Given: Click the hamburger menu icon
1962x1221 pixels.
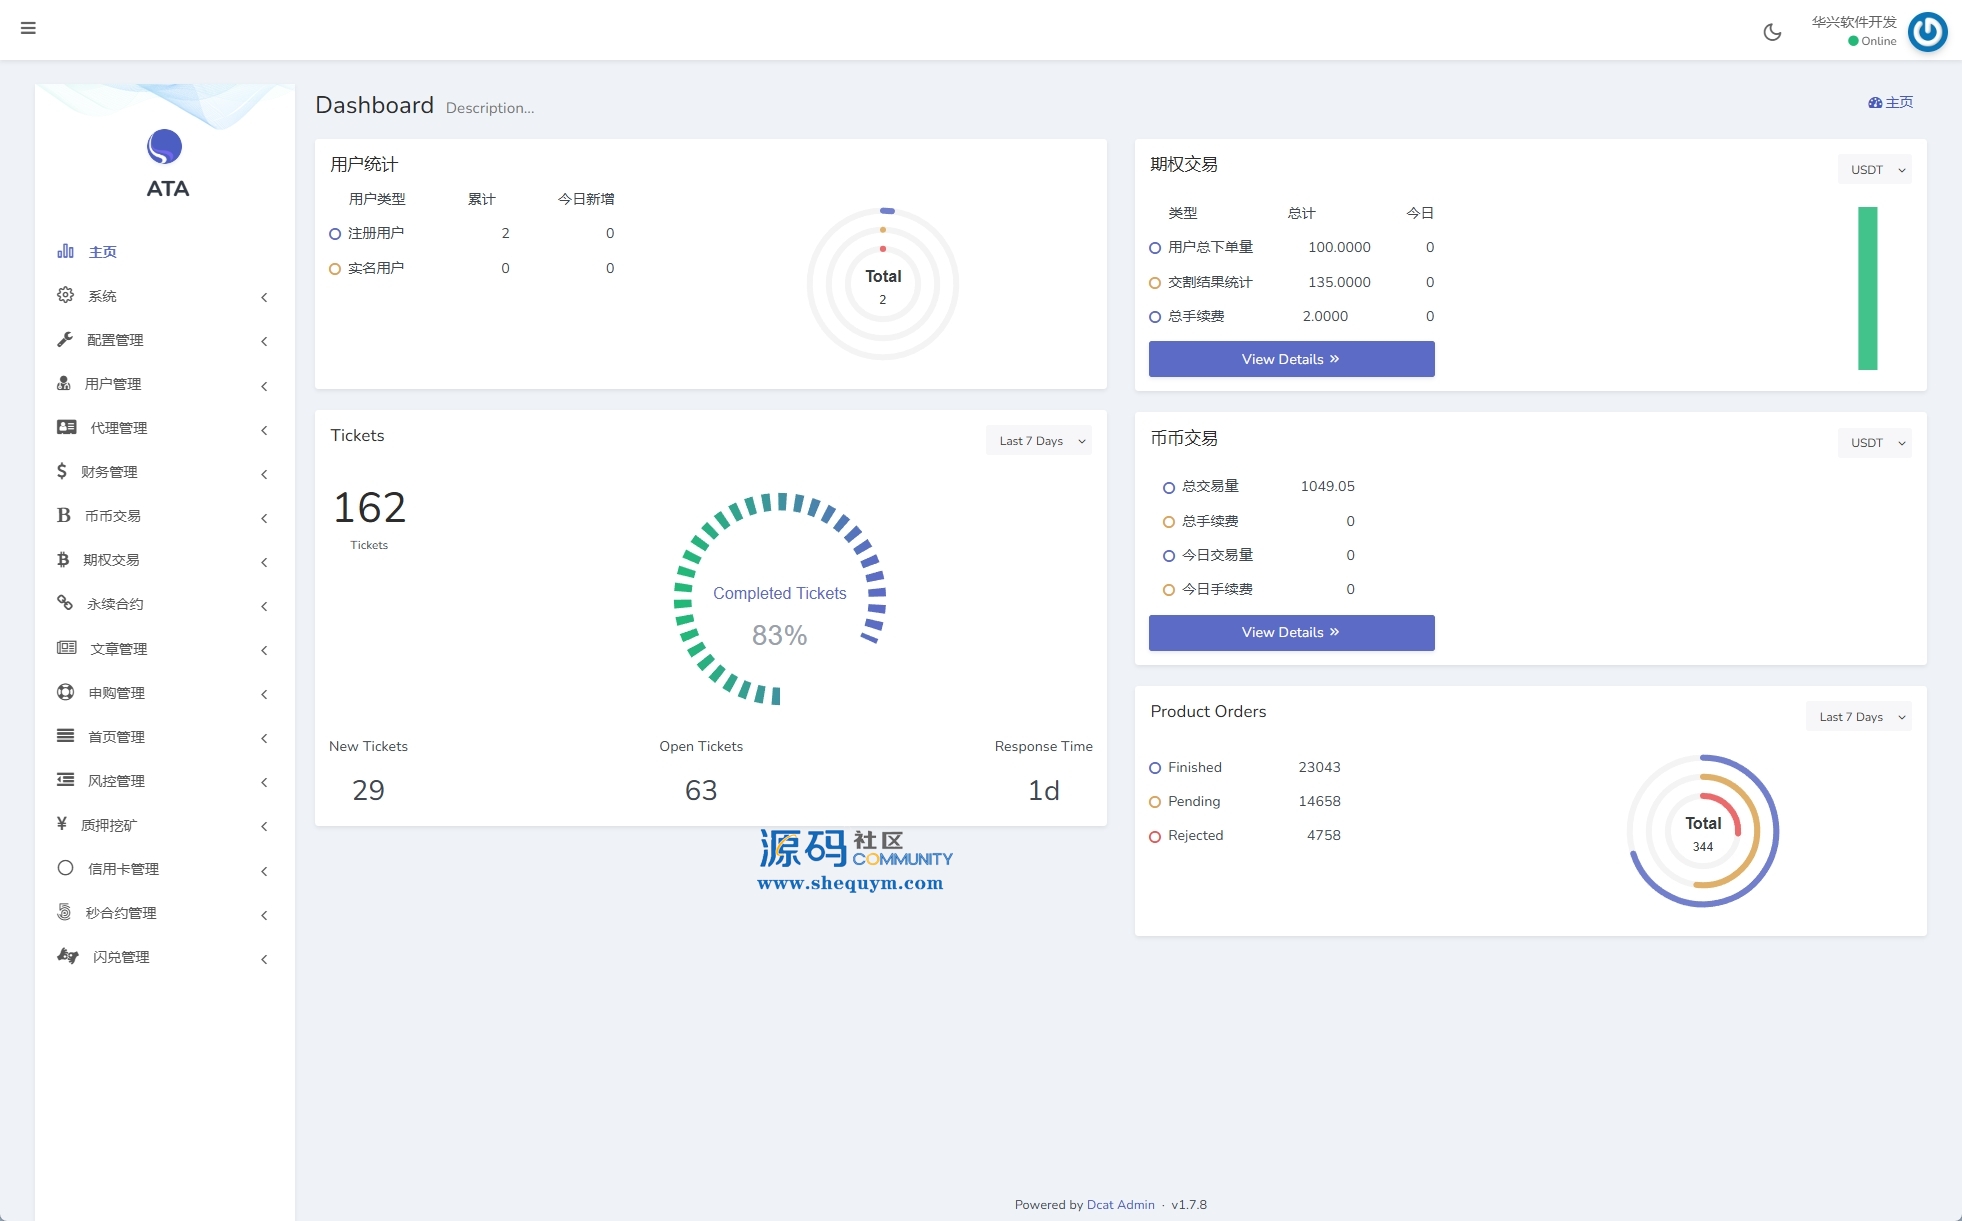Looking at the screenshot, I should click(x=28, y=28).
